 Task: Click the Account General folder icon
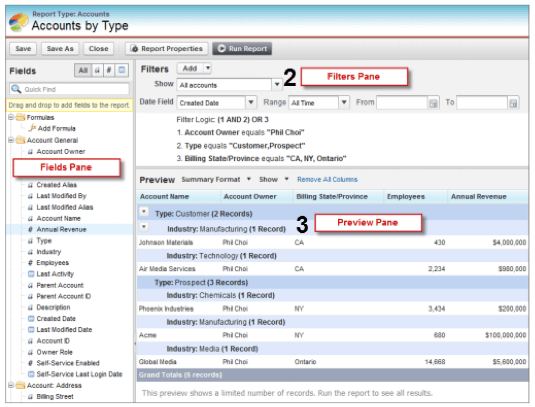pyautogui.click(x=20, y=140)
